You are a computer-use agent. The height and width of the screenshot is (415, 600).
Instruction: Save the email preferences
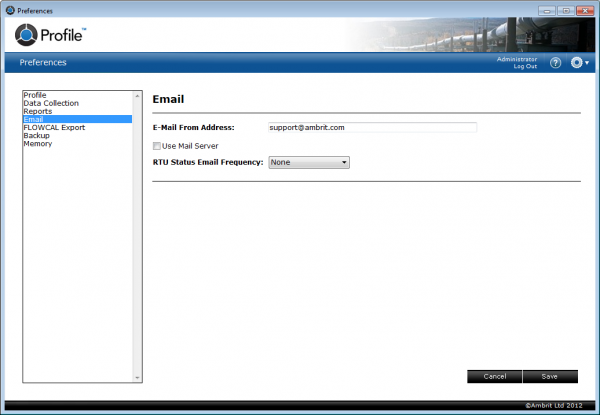coord(550,376)
